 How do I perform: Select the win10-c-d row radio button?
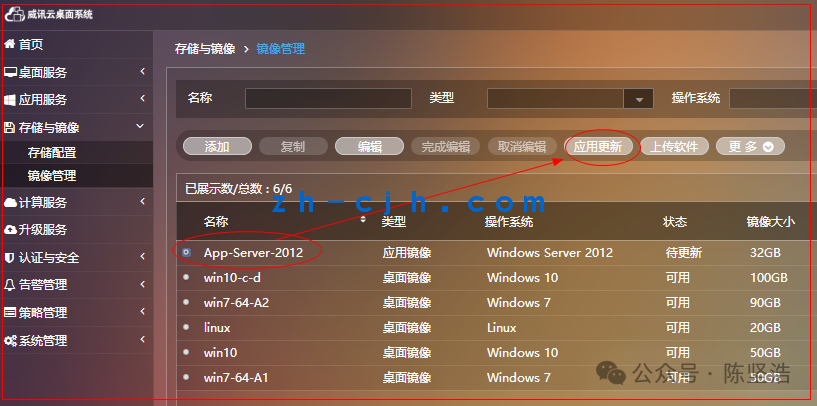pyautogui.click(x=187, y=278)
